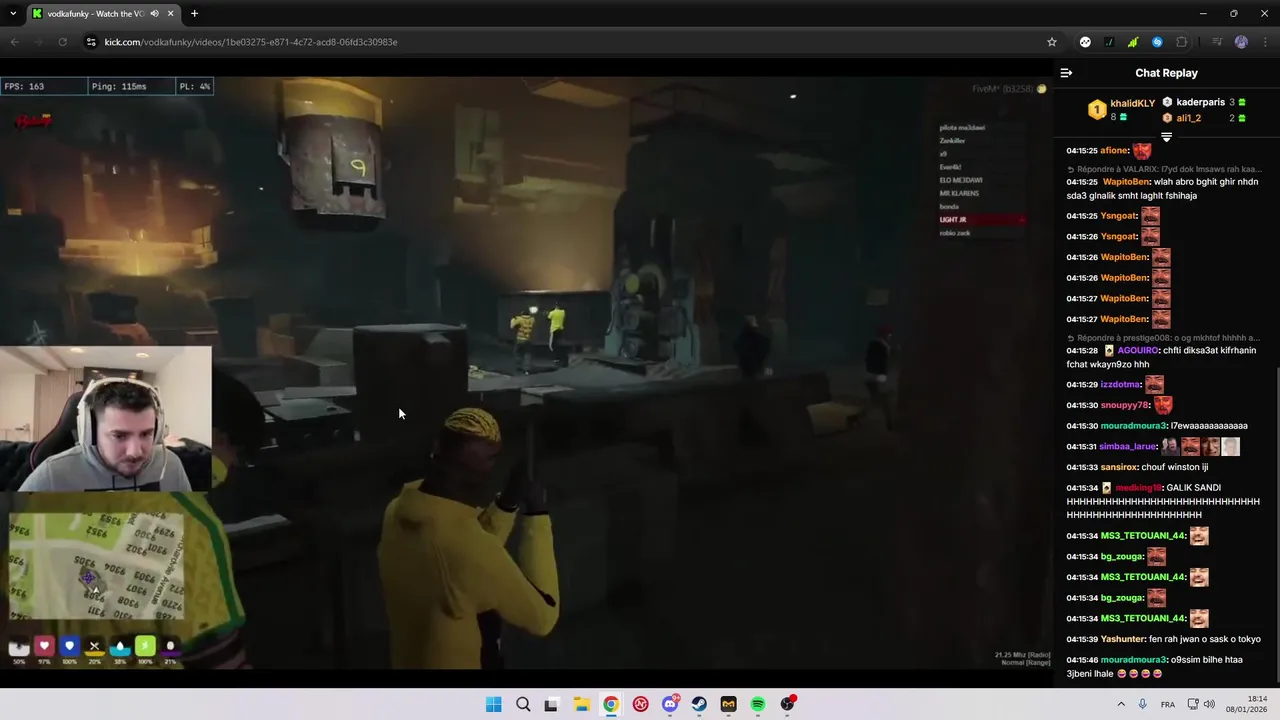
Task: Expand the gift leaderboard arrow
Action: 1166,137
